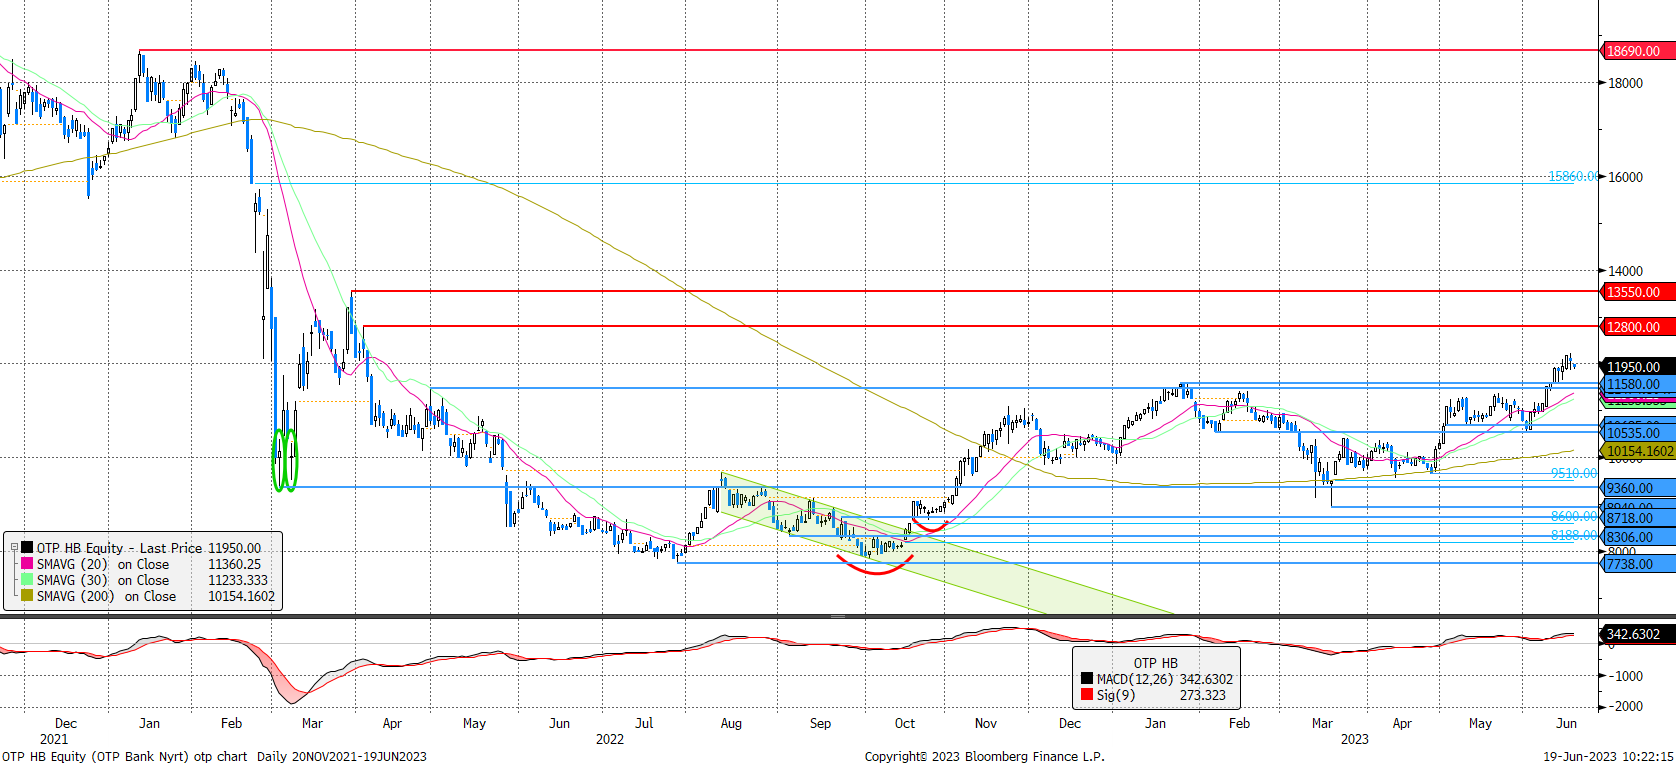Image resolution: width=1676 pixels, height=765 pixels.
Task: Click the Mar 2022 label on time axis
Action: 312,723
